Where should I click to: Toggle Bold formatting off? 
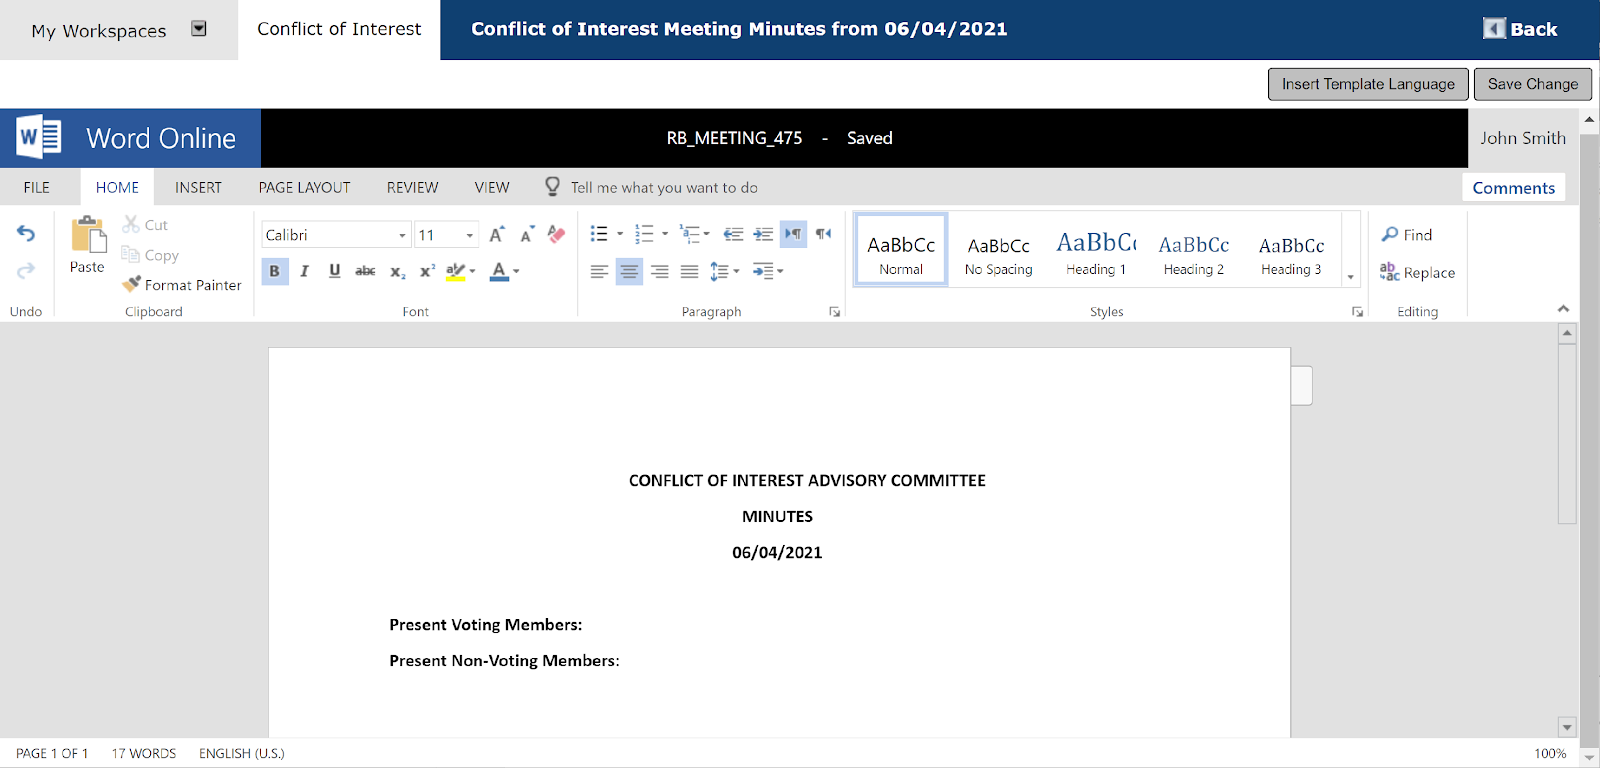point(275,271)
